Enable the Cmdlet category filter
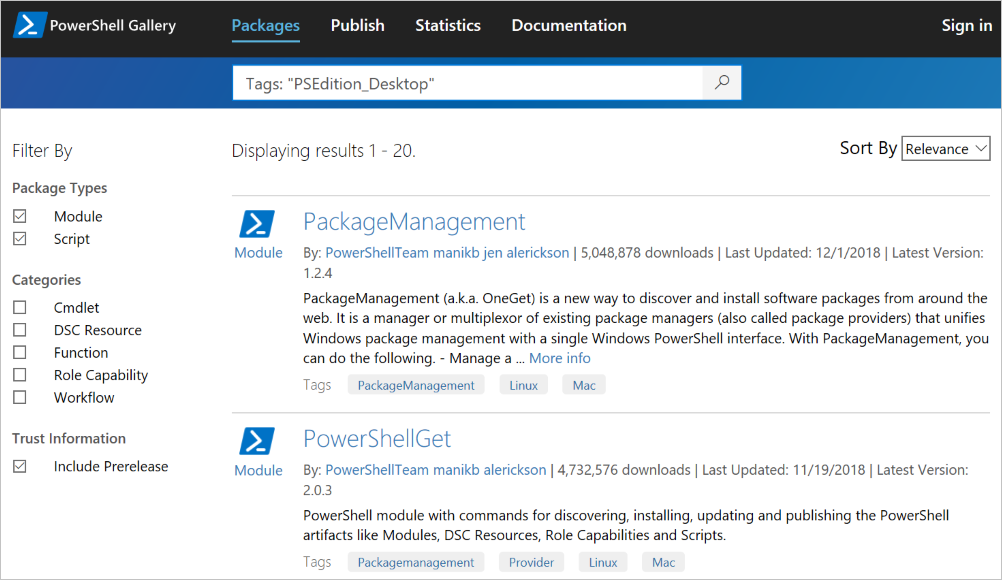This screenshot has height=580, width=1002. click(20, 307)
